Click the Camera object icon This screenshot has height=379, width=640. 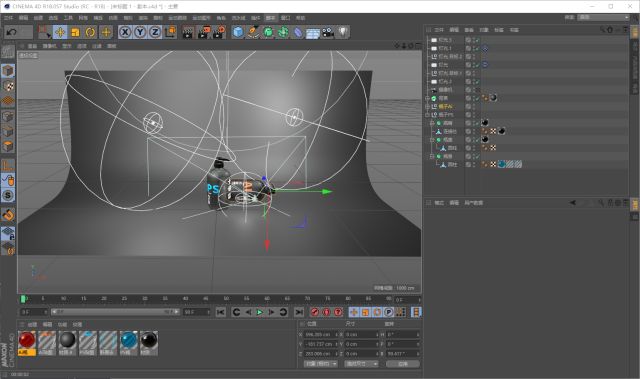click(328, 32)
